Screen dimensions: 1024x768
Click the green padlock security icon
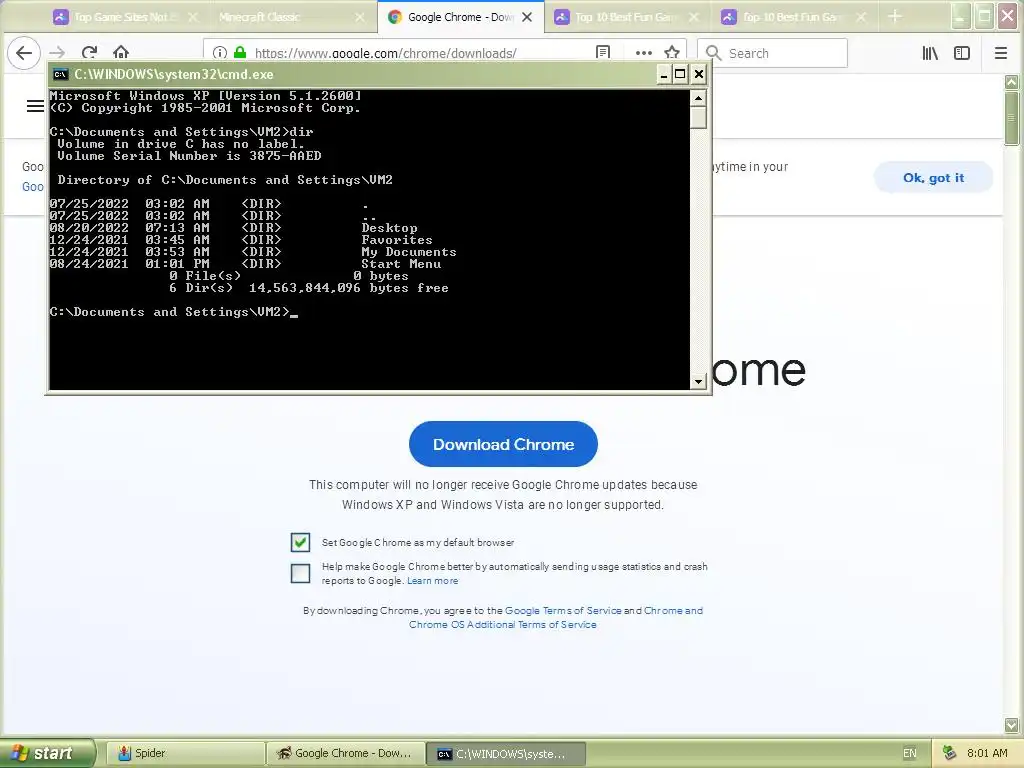[x=240, y=53]
